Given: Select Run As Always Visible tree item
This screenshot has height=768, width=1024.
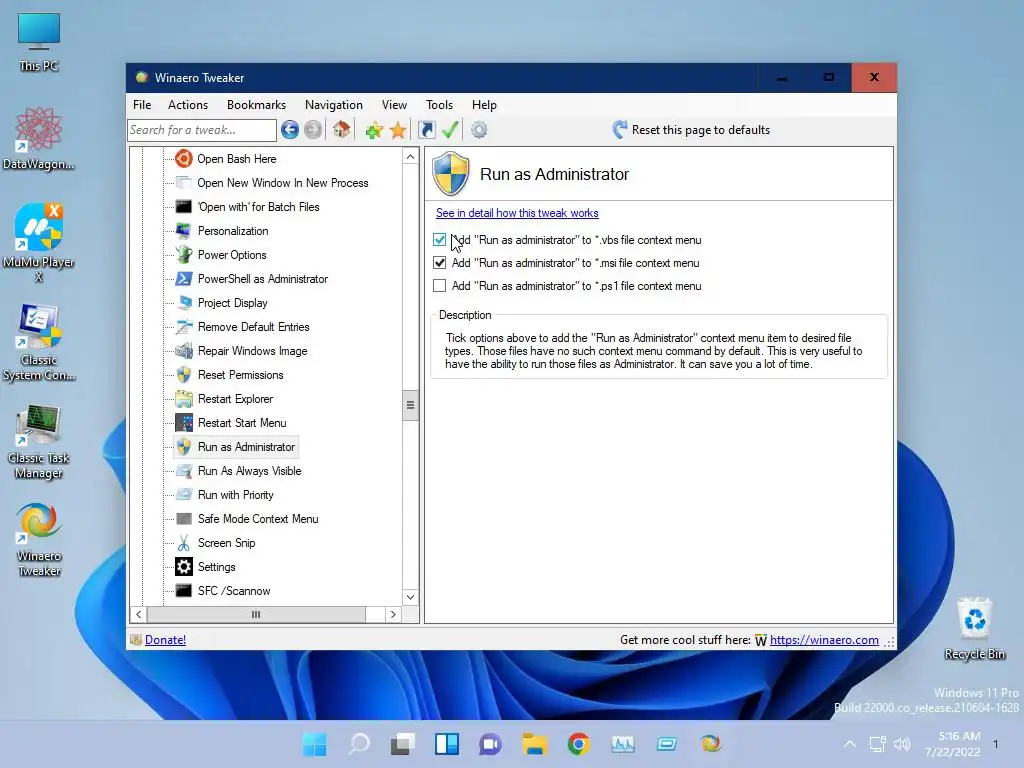Looking at the screenshot, I should coord(249,471).
